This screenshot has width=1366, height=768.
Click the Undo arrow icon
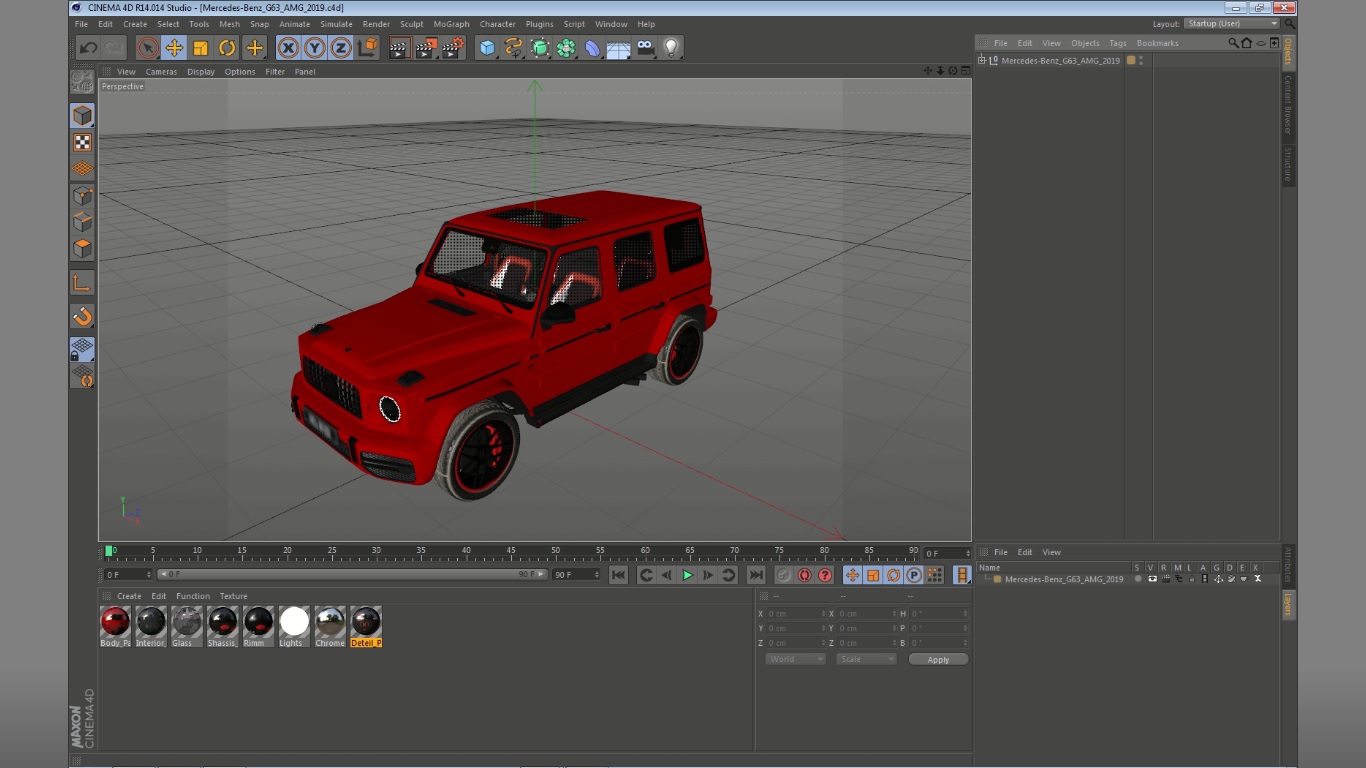[x=88, y=47]
